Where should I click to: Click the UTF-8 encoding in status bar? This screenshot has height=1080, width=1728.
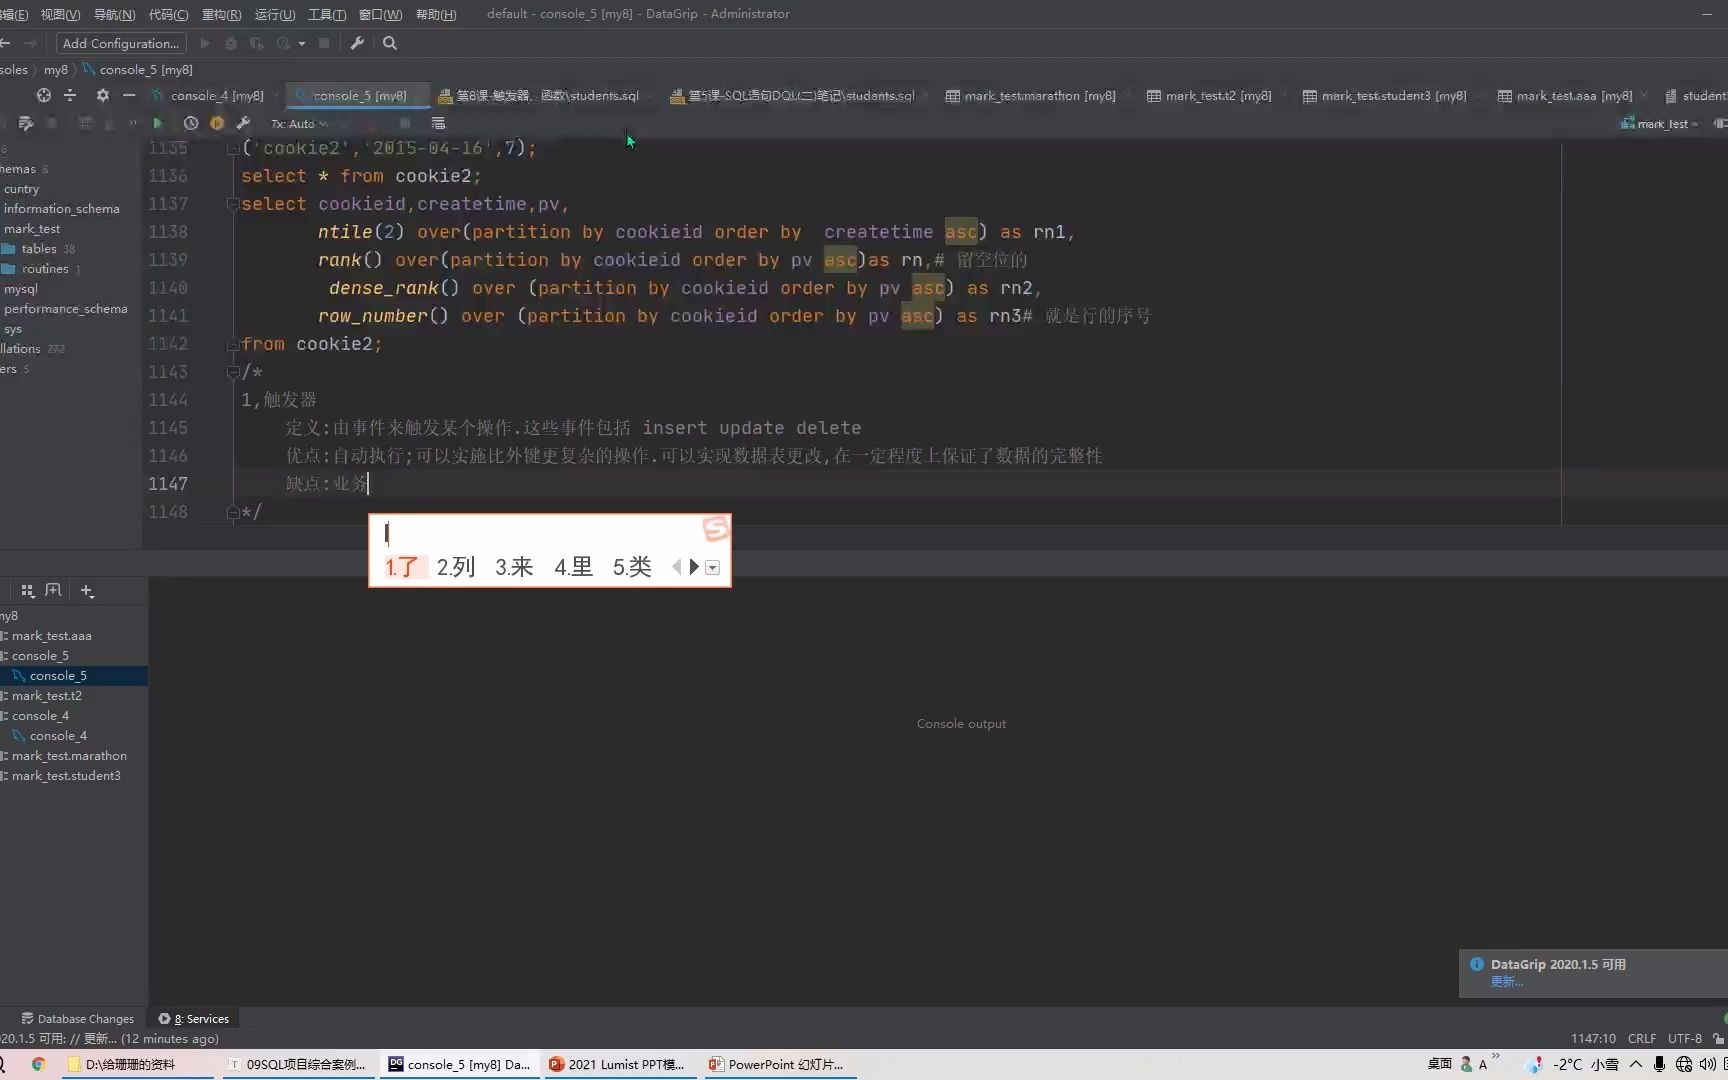click(x=1685, y=1038)
